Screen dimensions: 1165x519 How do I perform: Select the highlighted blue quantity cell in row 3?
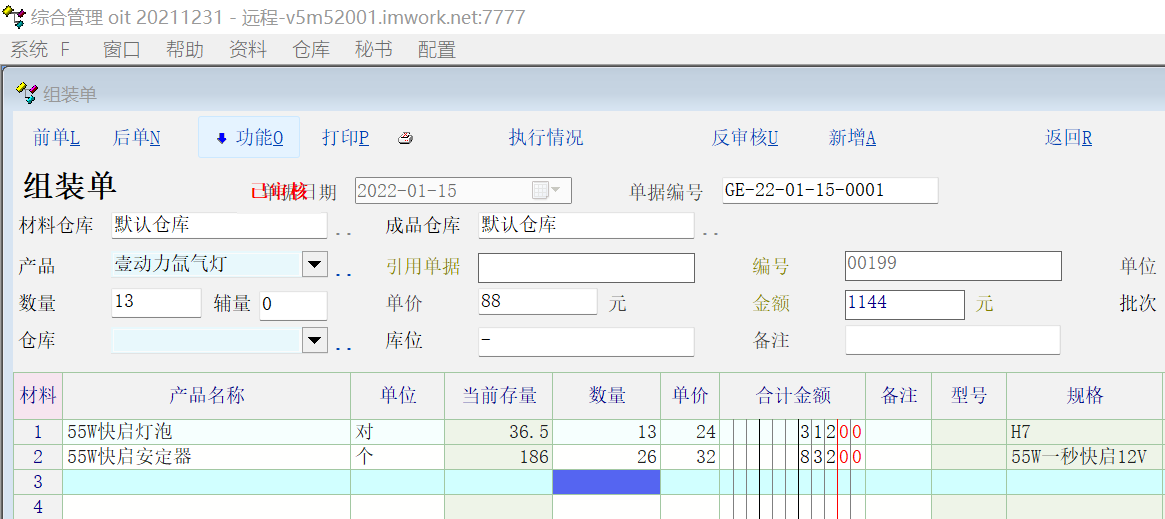(606, 482)
